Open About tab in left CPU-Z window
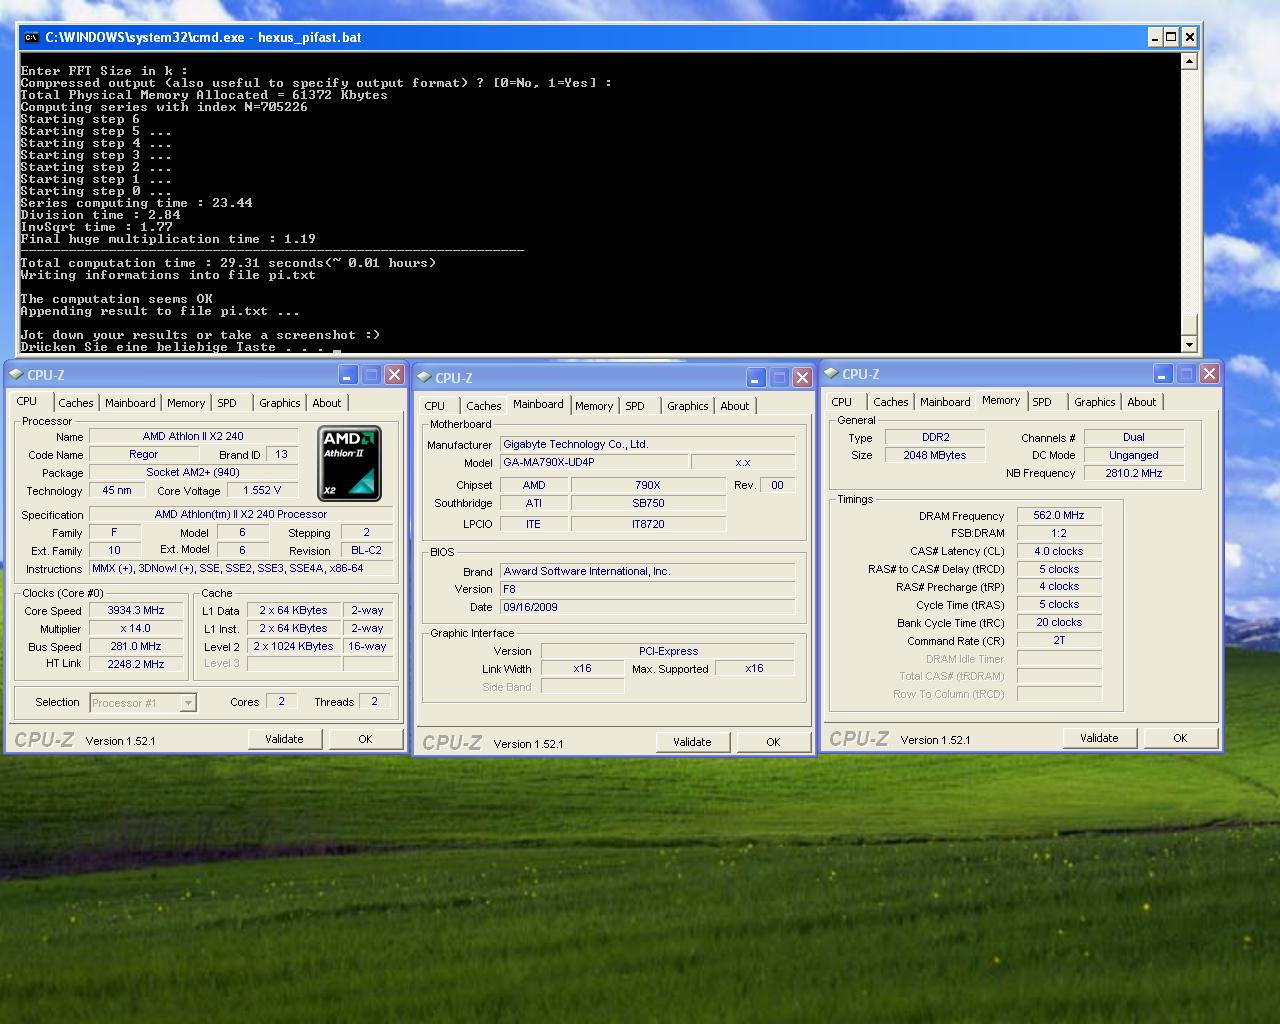1280x1024 pixels. (327, 403)
